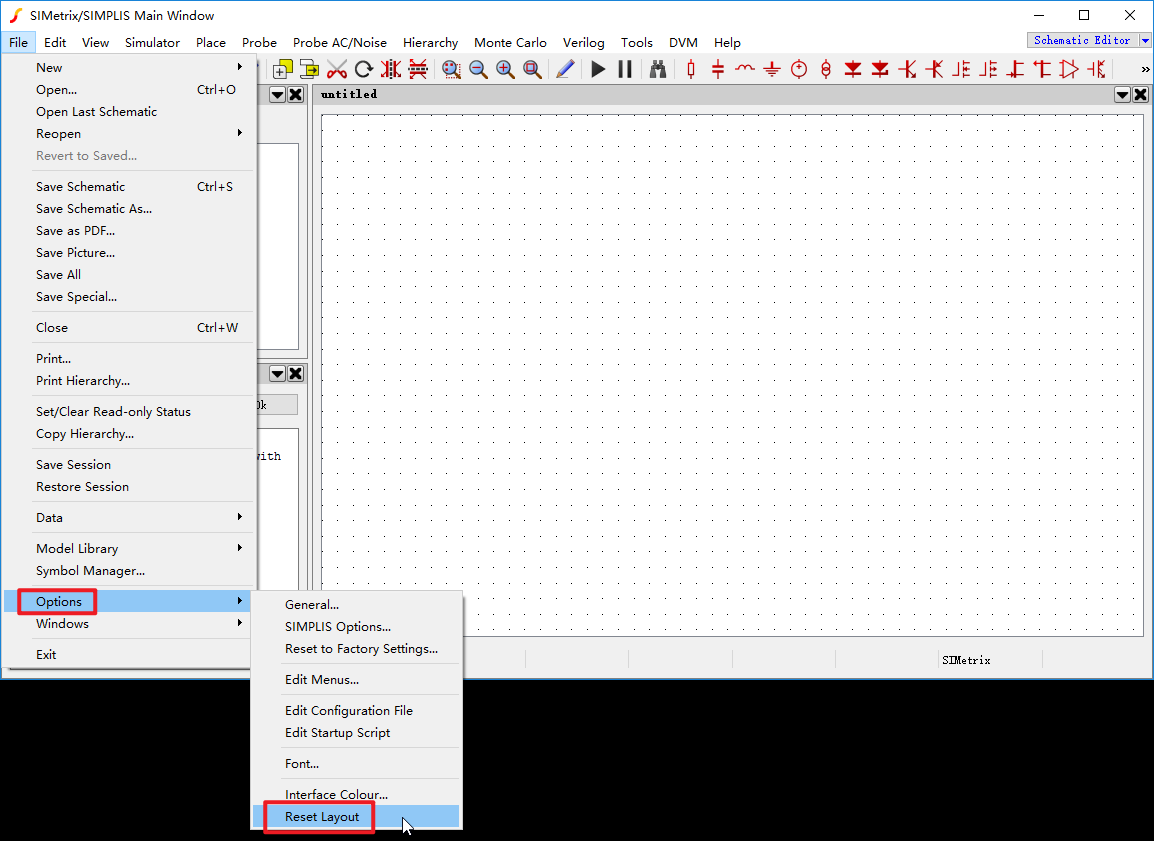Open the Probe AC/Noise menu
1154x841 pixels.
click(x=339, y=43)
